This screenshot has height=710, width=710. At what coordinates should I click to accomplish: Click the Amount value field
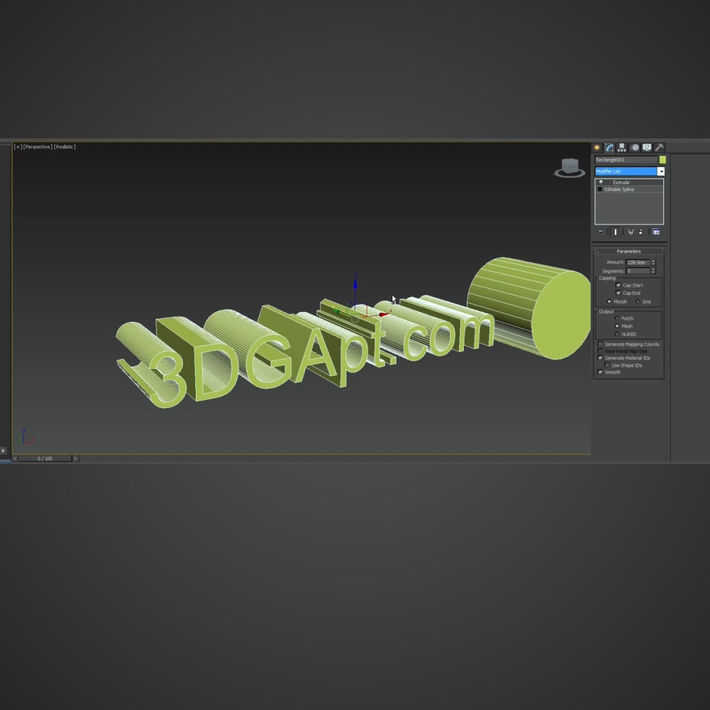coord(638,263)
